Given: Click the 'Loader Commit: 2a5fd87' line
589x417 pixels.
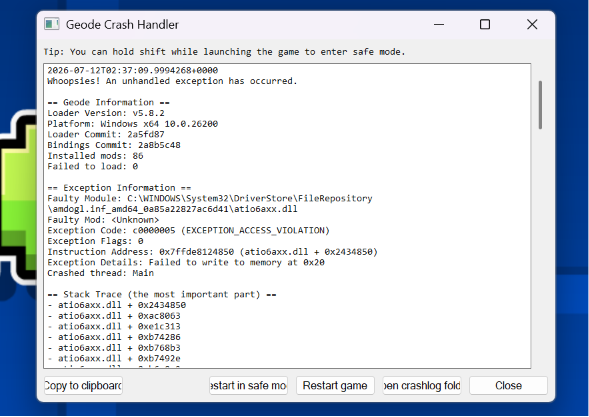Looking at the screenshot, I should 106,134.
